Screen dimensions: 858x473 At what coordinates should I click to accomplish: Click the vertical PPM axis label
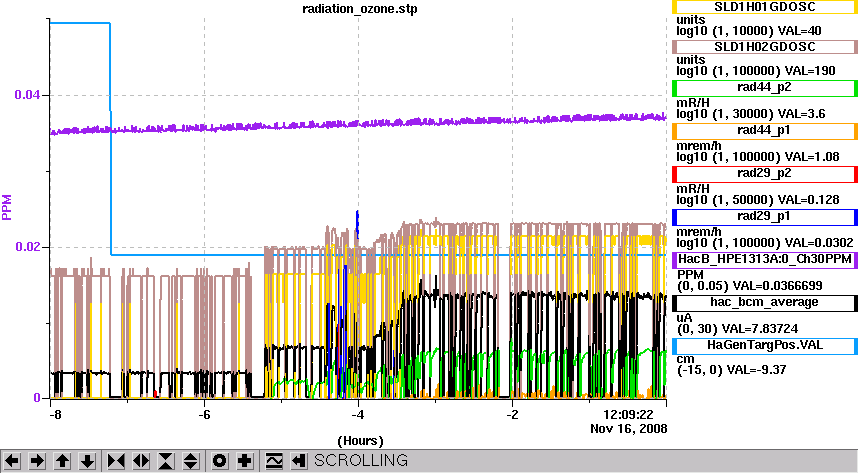point(7,207)
